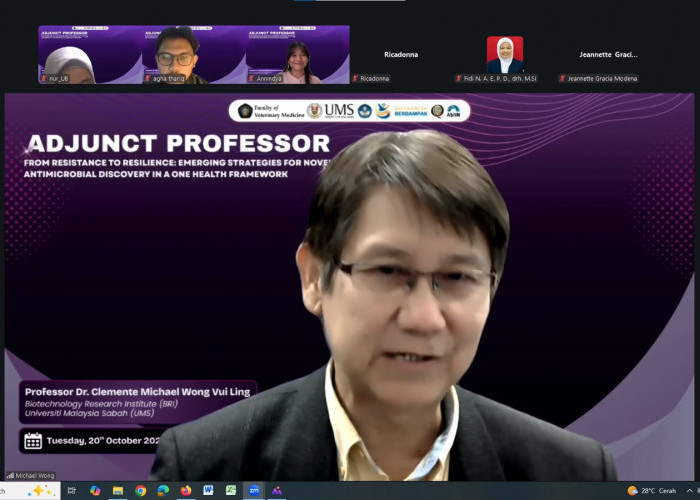The image size is (700, 500).
Task: Open Microsoft Word from the taskbar
Action: 208,490
